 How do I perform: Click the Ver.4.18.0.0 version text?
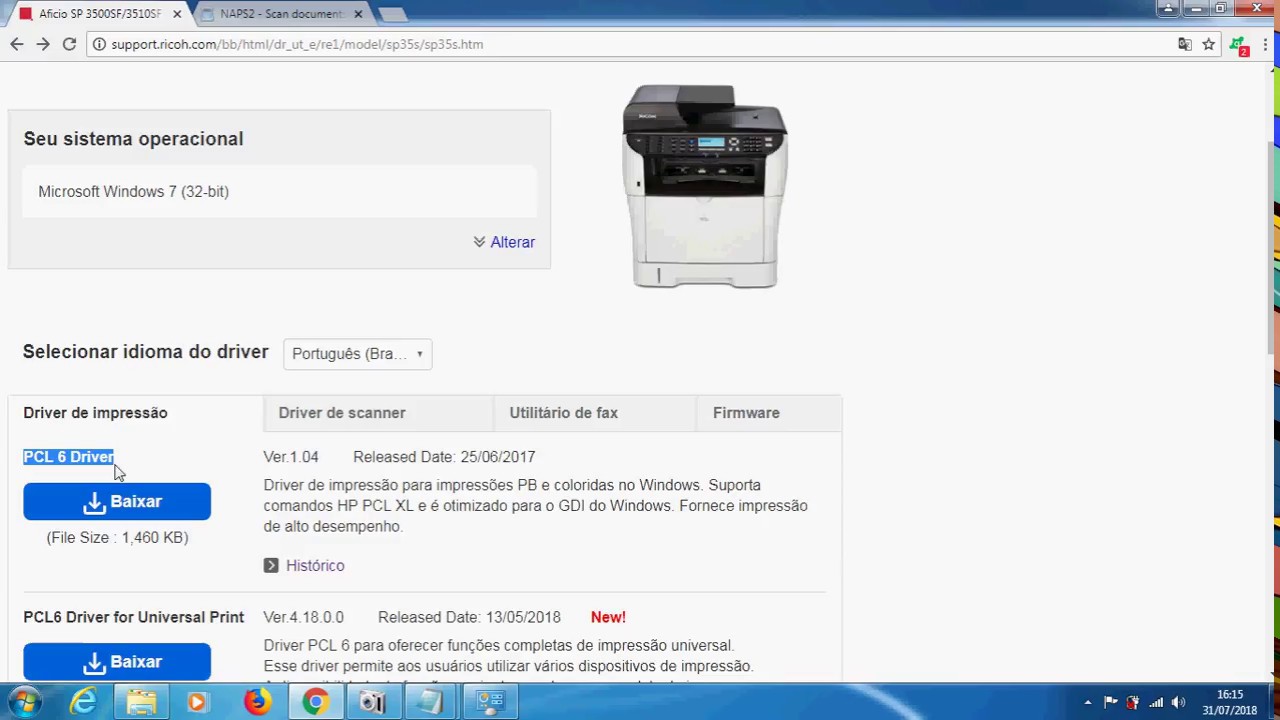[304, 617]
